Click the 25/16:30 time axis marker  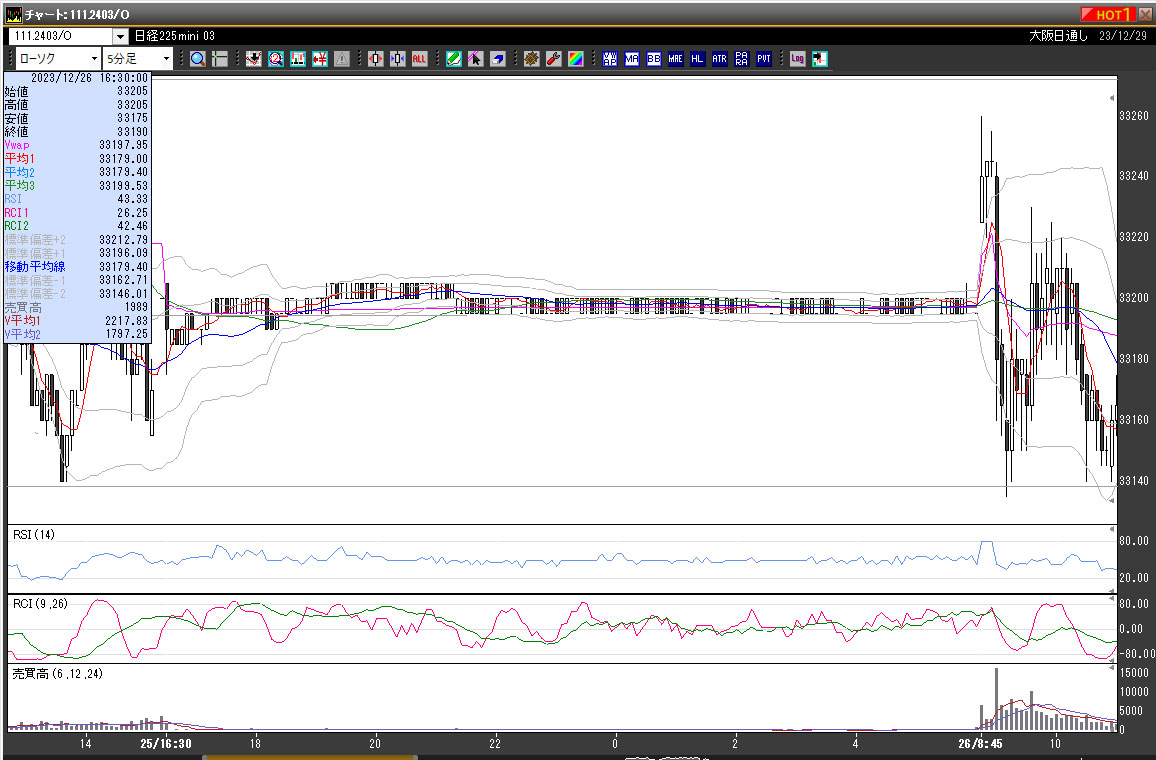tap(166, 744)
